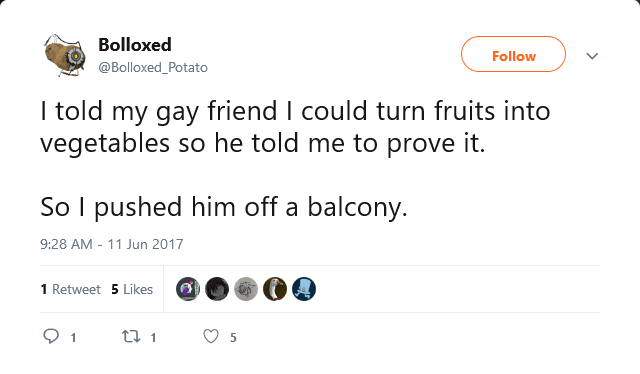The width and height of the screenshot is (640, 374).
Task: Expand the chevron menu beside Follow
Action: [x=592, y=56]
